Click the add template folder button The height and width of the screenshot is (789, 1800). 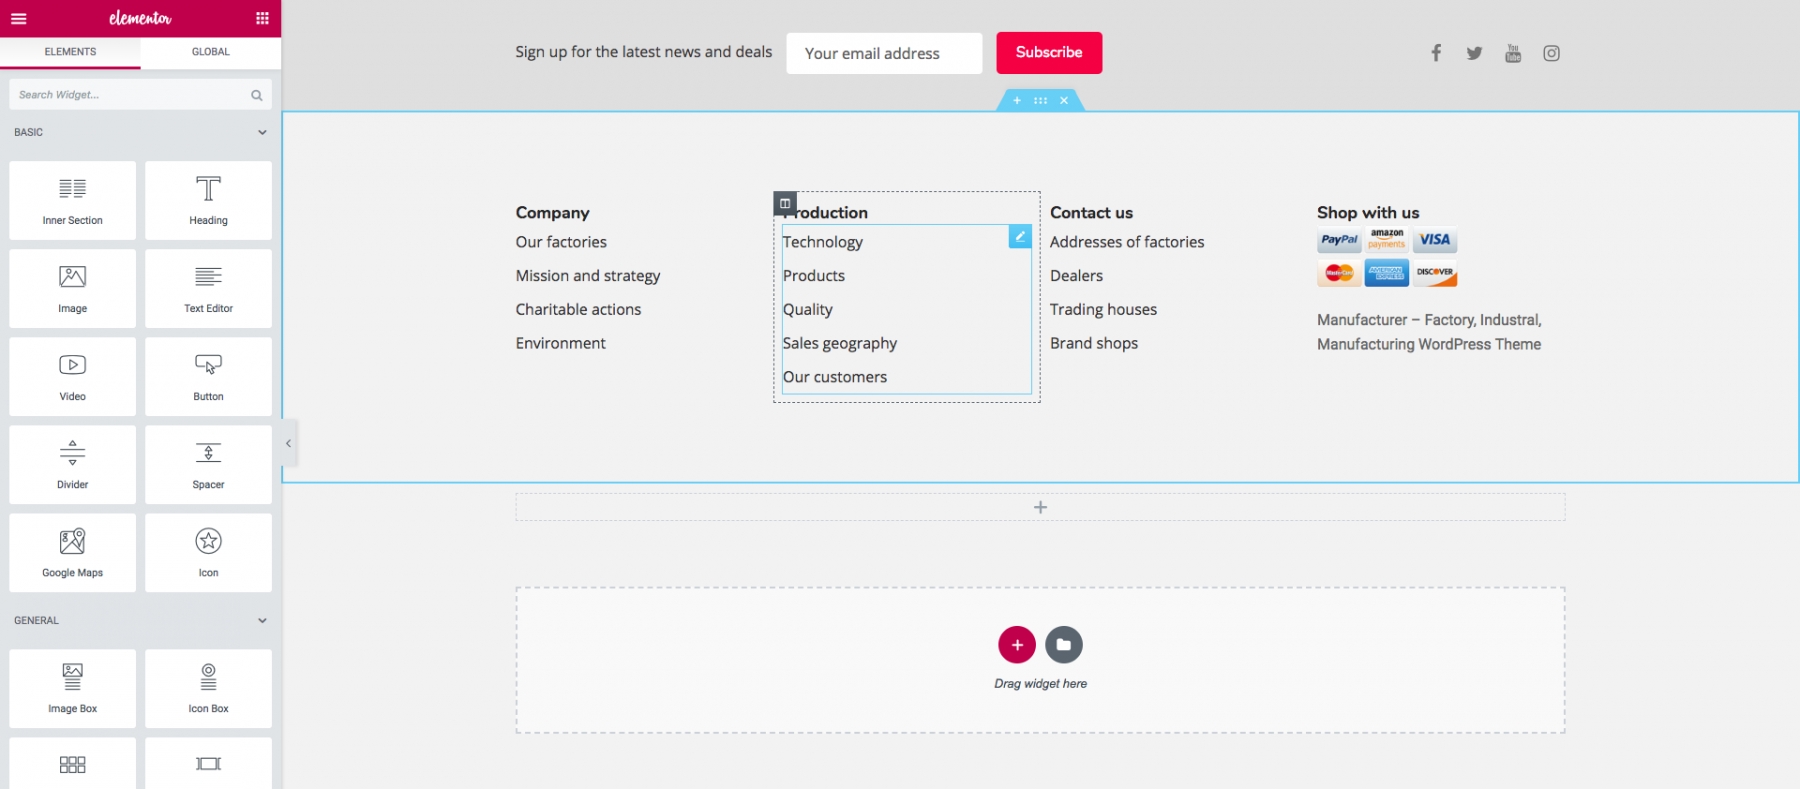(1063, 645)
